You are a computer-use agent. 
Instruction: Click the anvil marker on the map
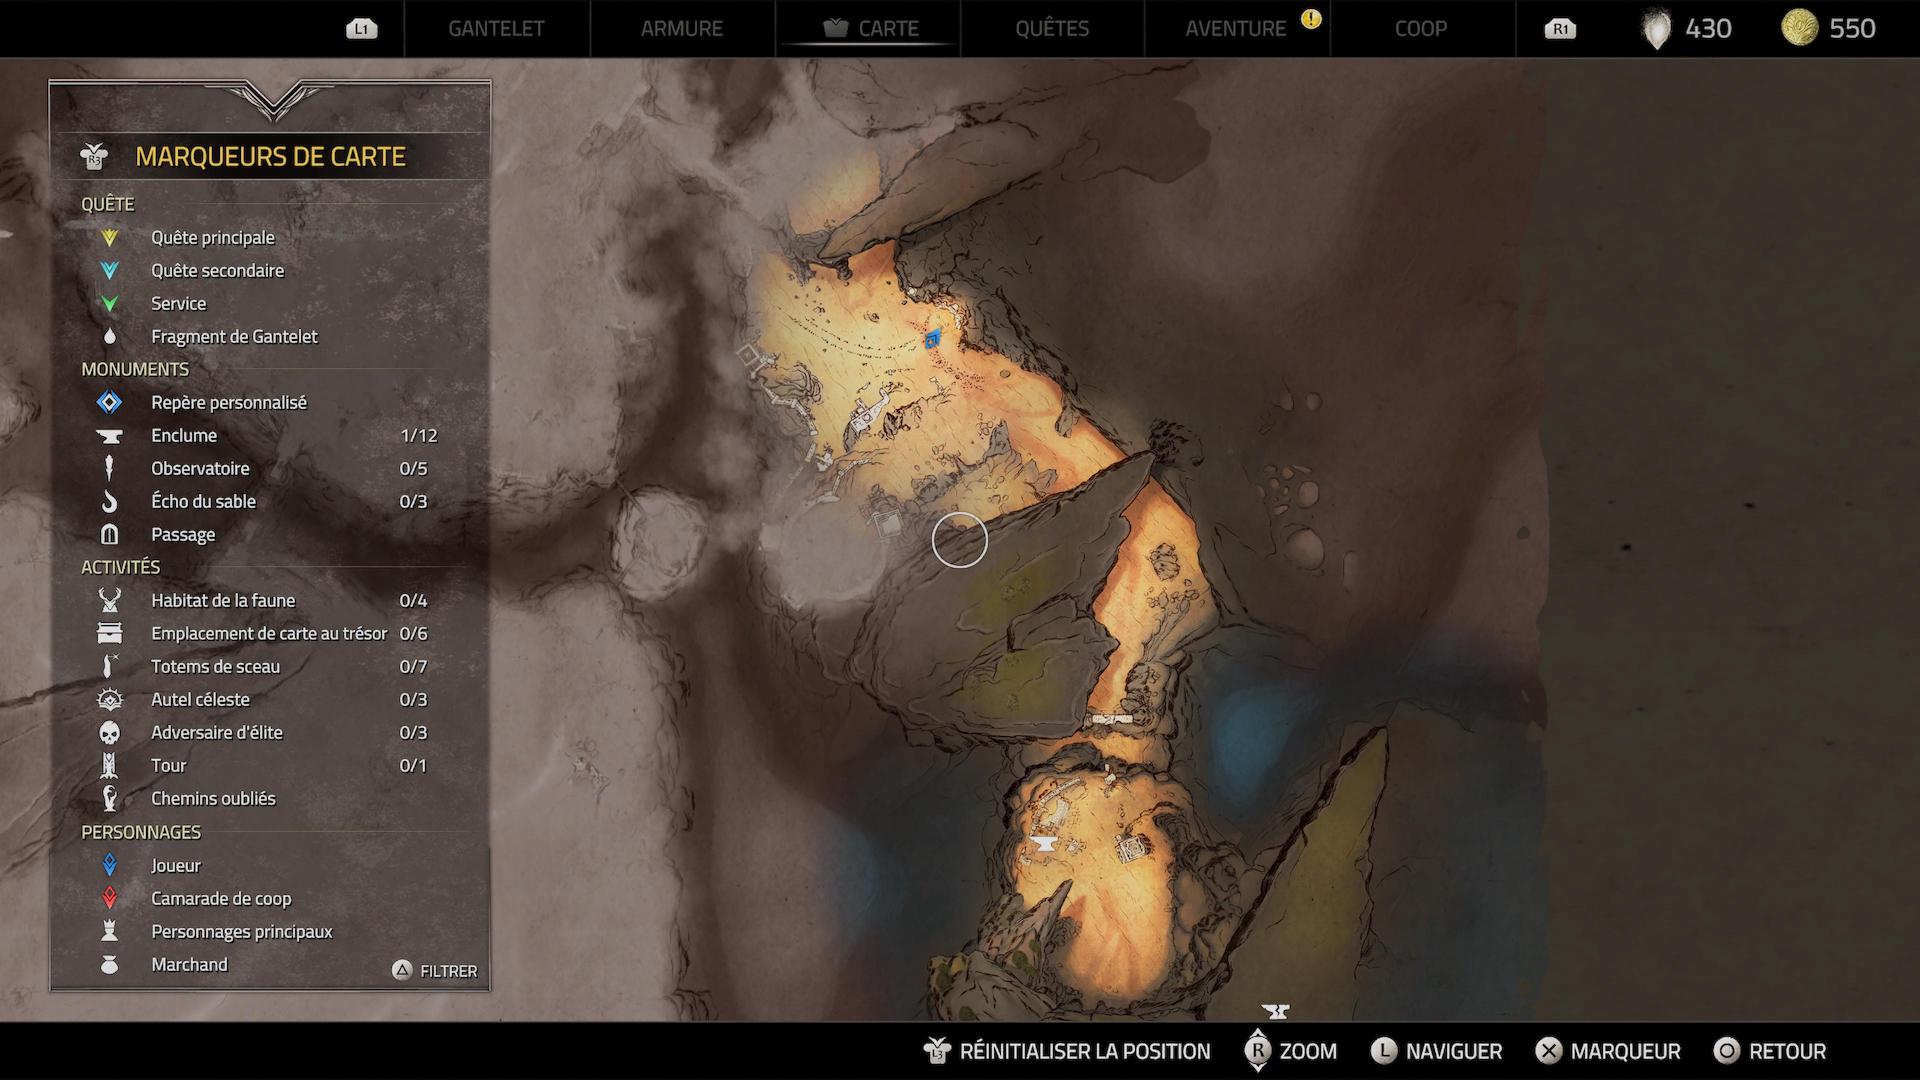click(x=1043, y=844)
